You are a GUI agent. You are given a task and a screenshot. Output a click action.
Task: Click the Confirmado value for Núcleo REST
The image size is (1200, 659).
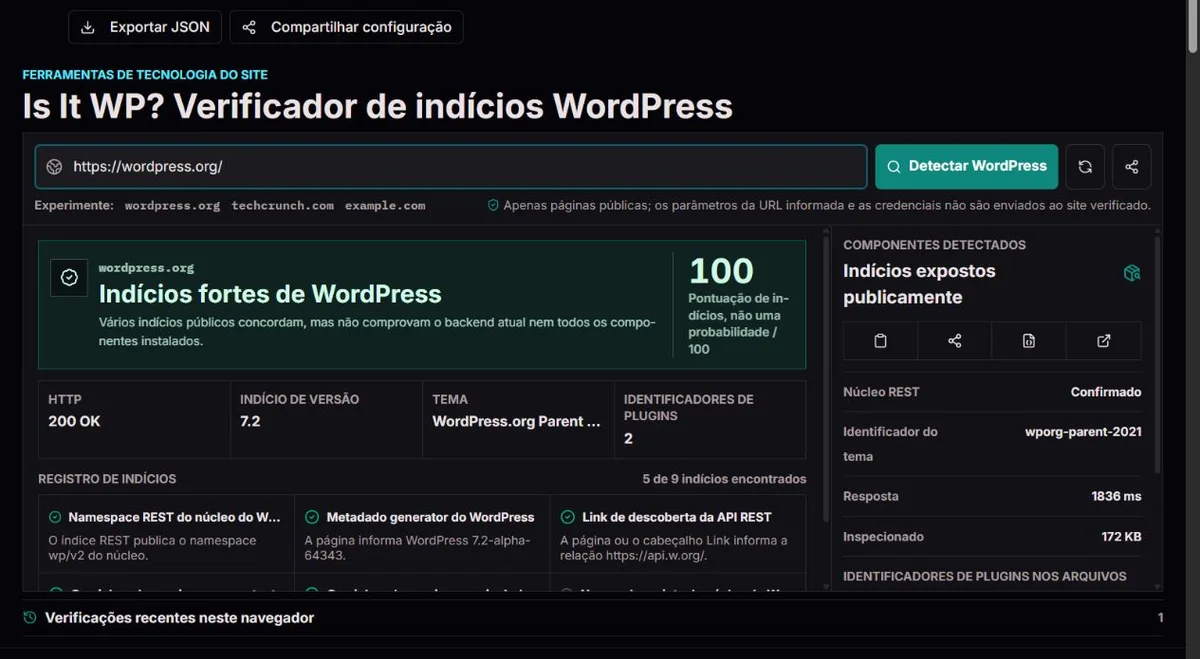coord(1106,392)
